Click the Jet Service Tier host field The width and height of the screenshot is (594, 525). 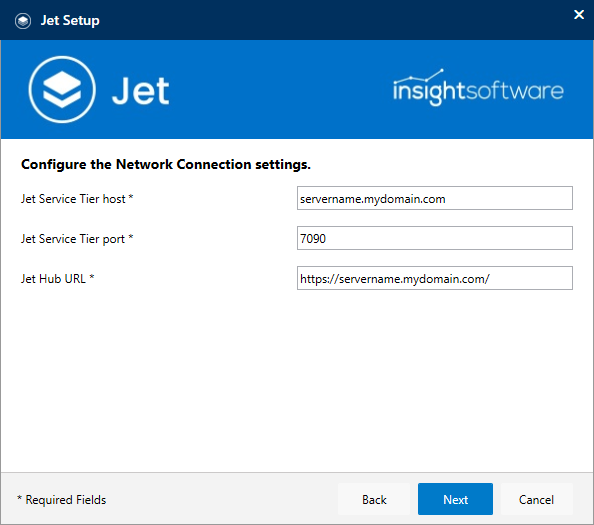point(435,198)
